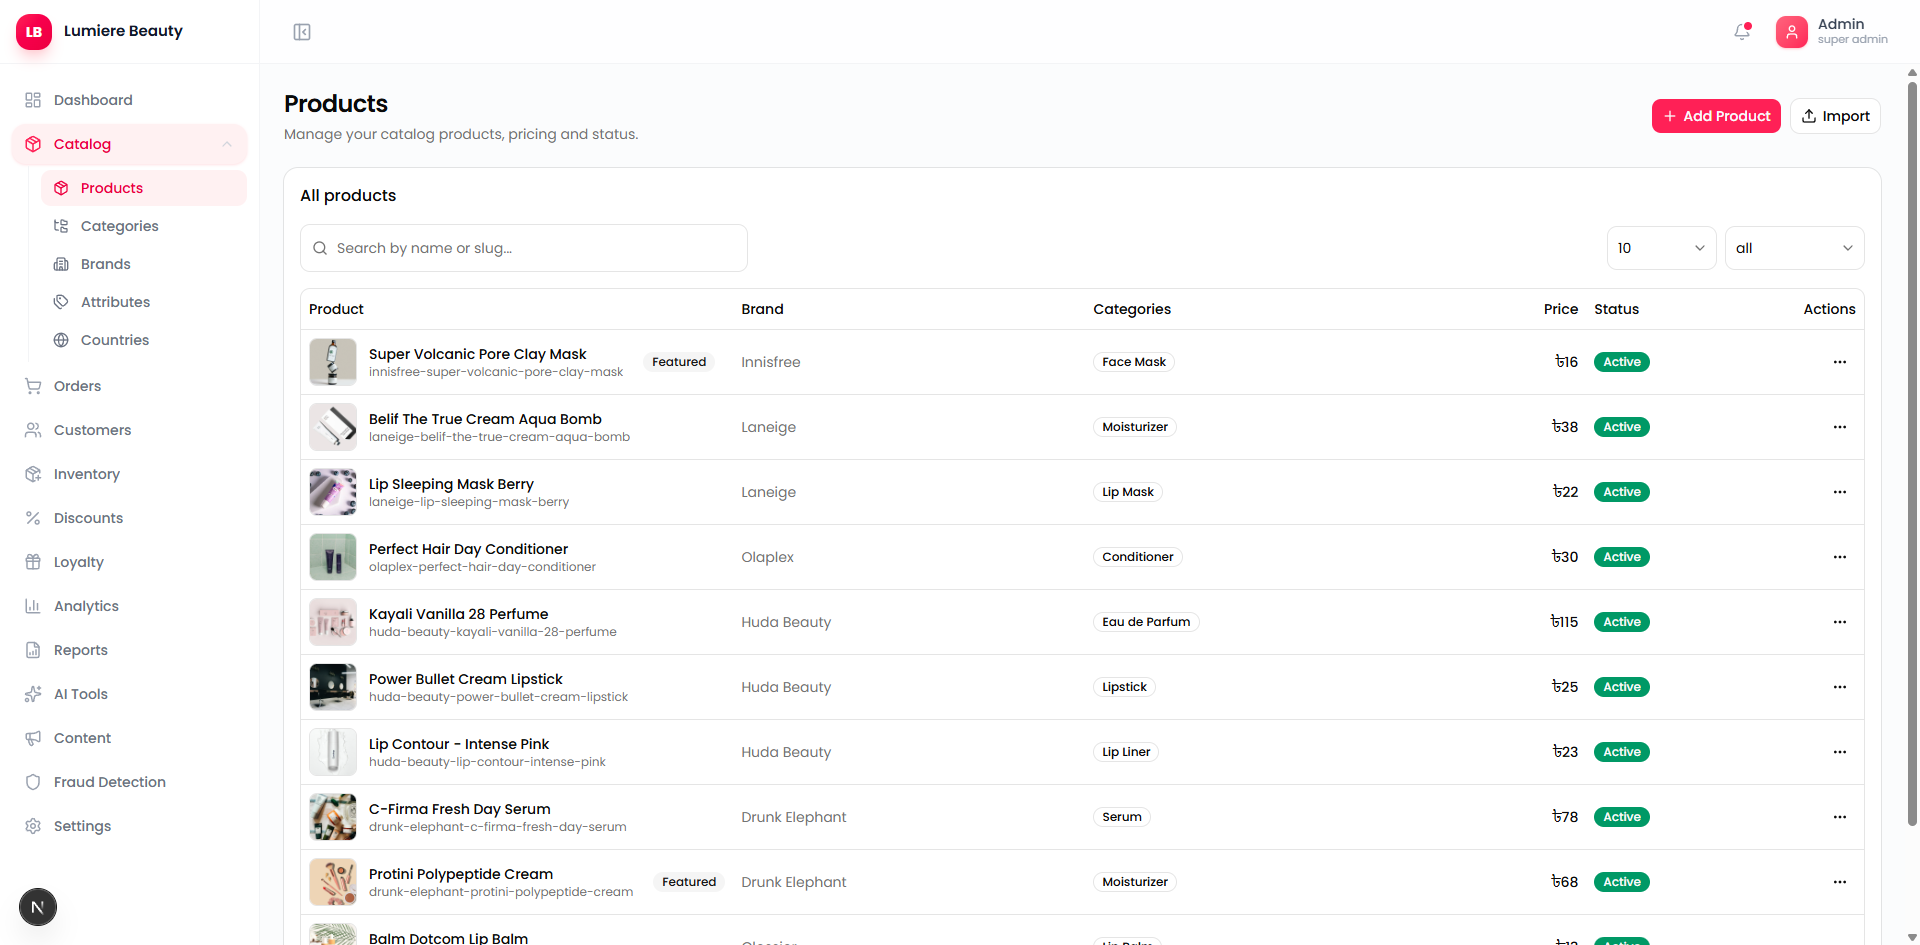Open actions menu for Lip Contour - Intense Pink

coord(1840,752)
